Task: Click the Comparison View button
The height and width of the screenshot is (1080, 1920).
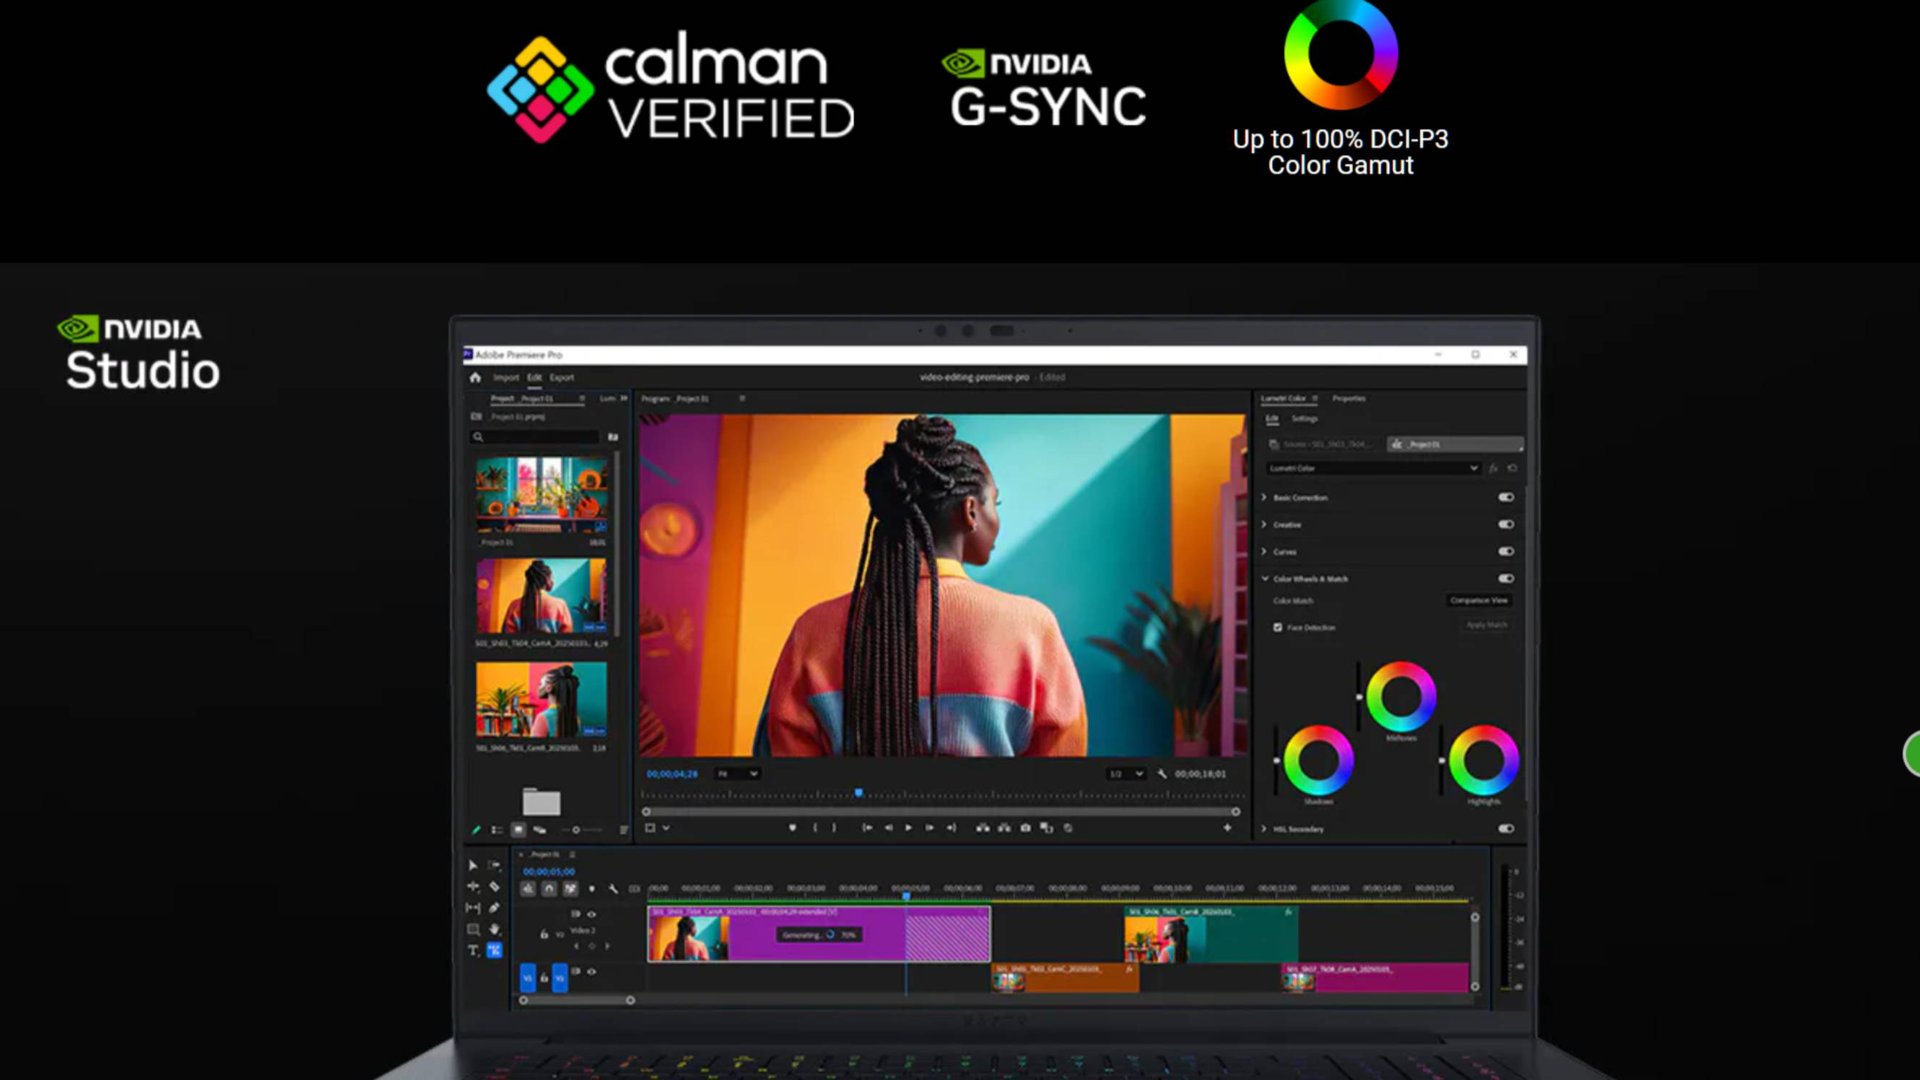Action: [1478, 600]
